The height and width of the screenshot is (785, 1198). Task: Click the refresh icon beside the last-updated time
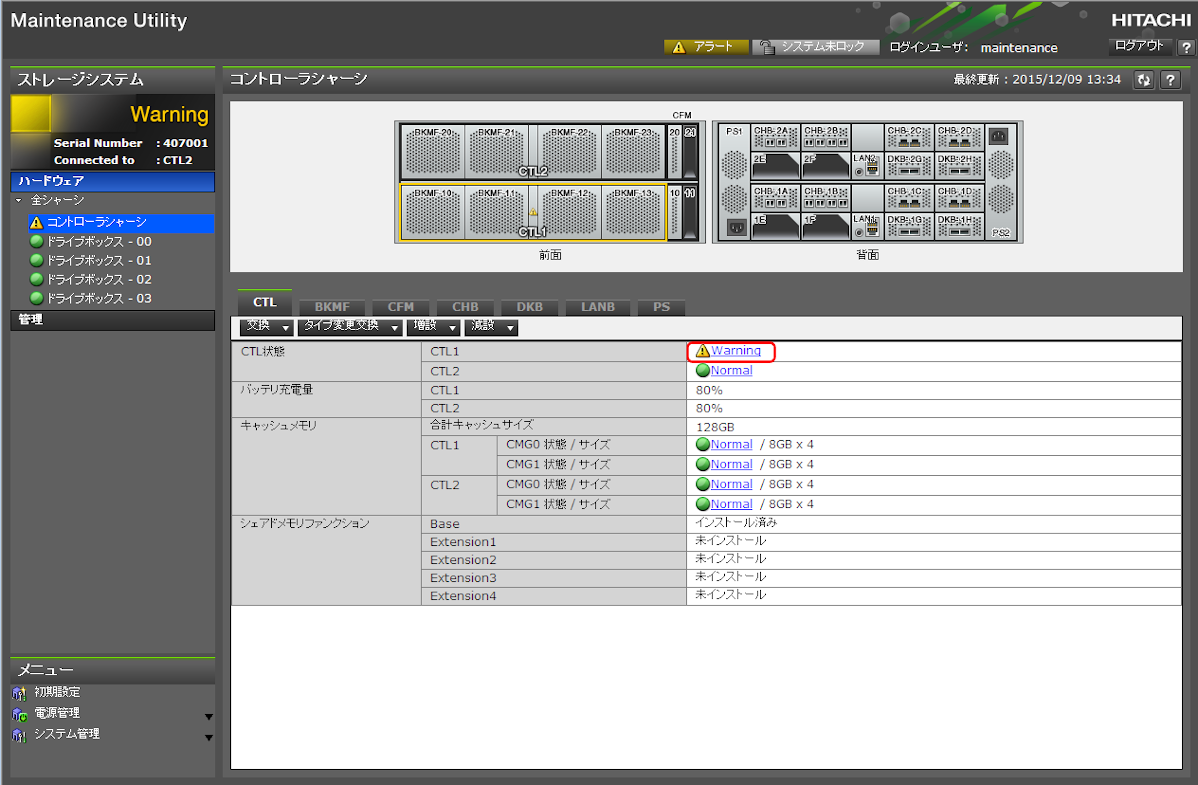1144,80
